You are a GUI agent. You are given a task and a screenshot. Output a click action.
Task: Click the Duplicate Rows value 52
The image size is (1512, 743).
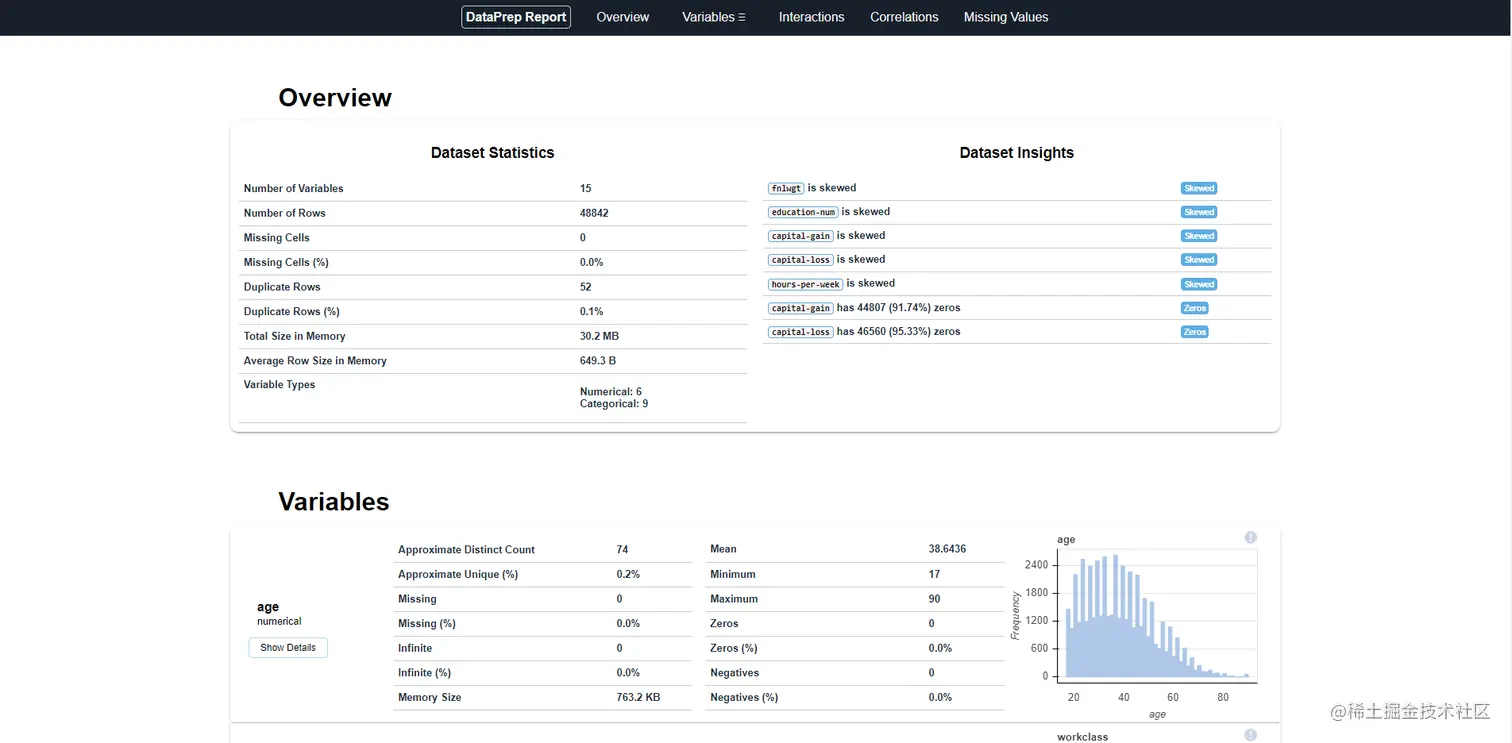(x=586, y=287)
